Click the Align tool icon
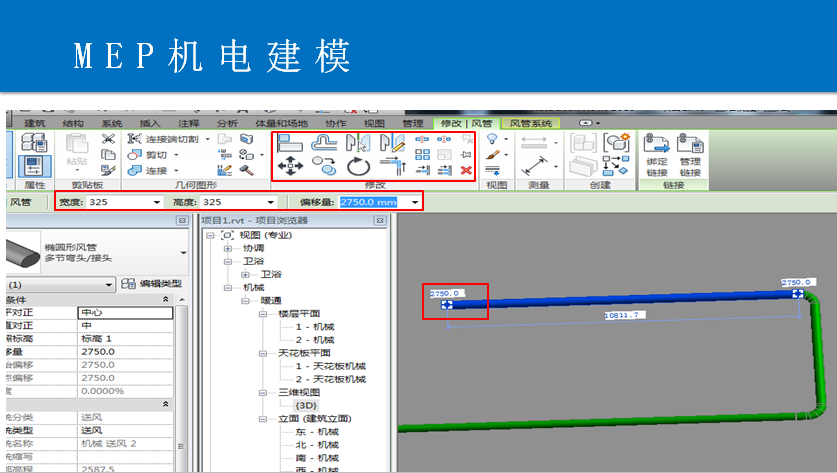The height and width of the screenshot is (473, 837). [x=290, y=143]
